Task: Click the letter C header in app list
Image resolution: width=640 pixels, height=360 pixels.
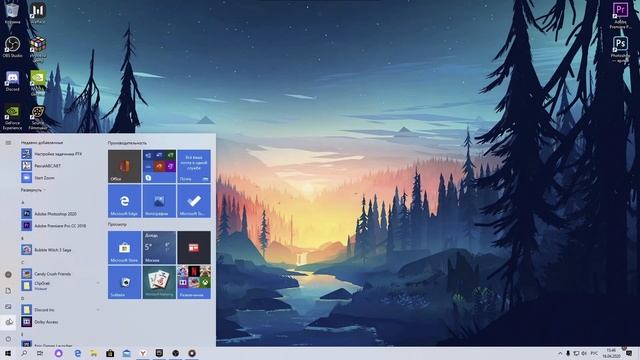Action: [x=23, y=262]
